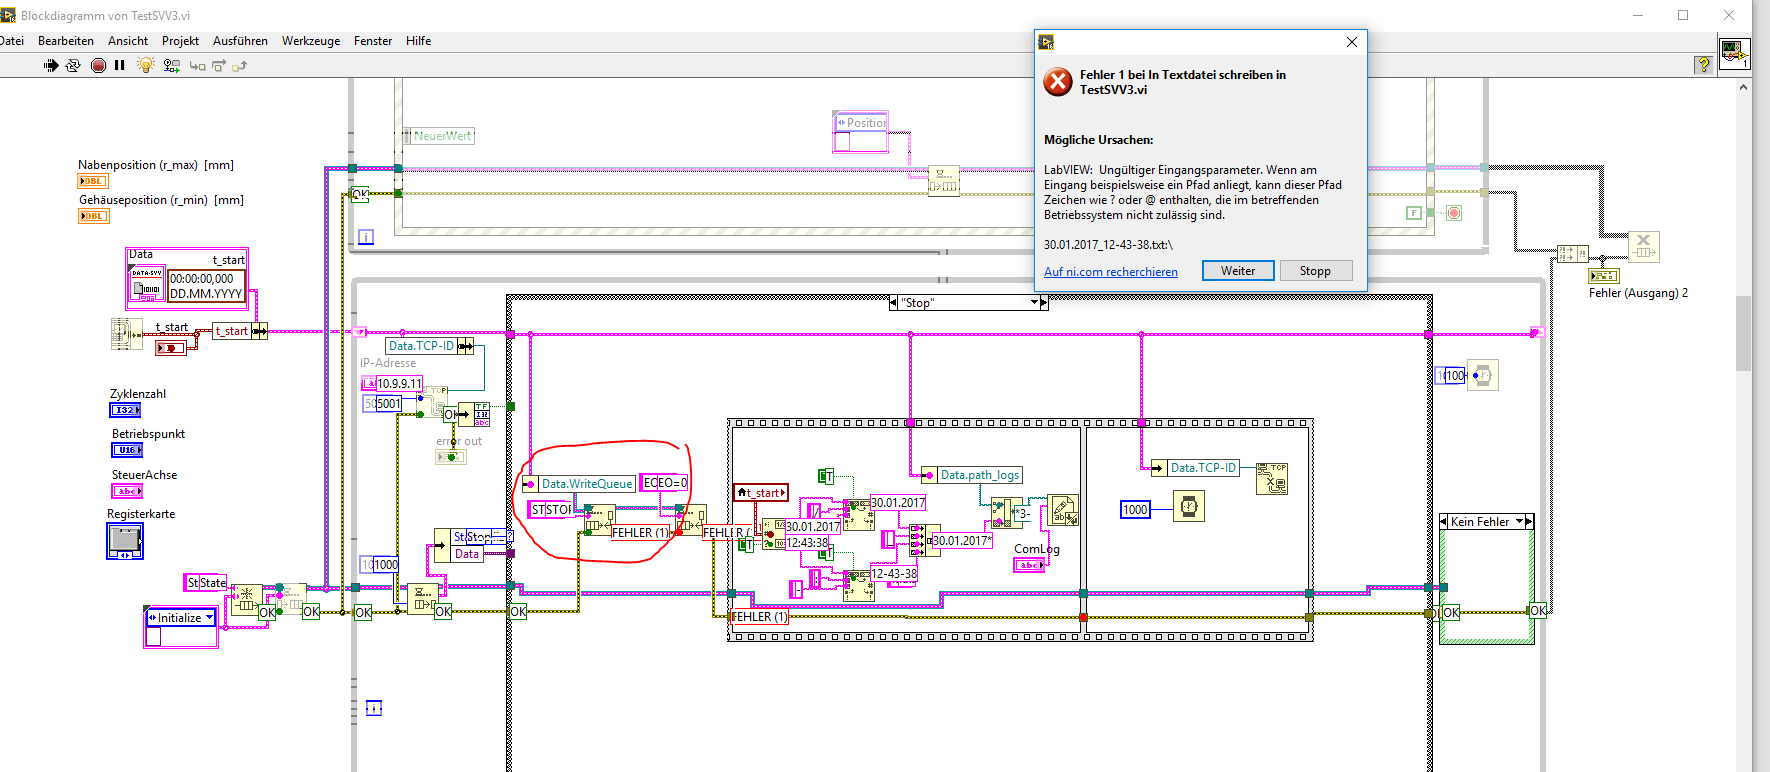
Task: Click the vertical scrollbar thumb
Action: [1743, 333]
